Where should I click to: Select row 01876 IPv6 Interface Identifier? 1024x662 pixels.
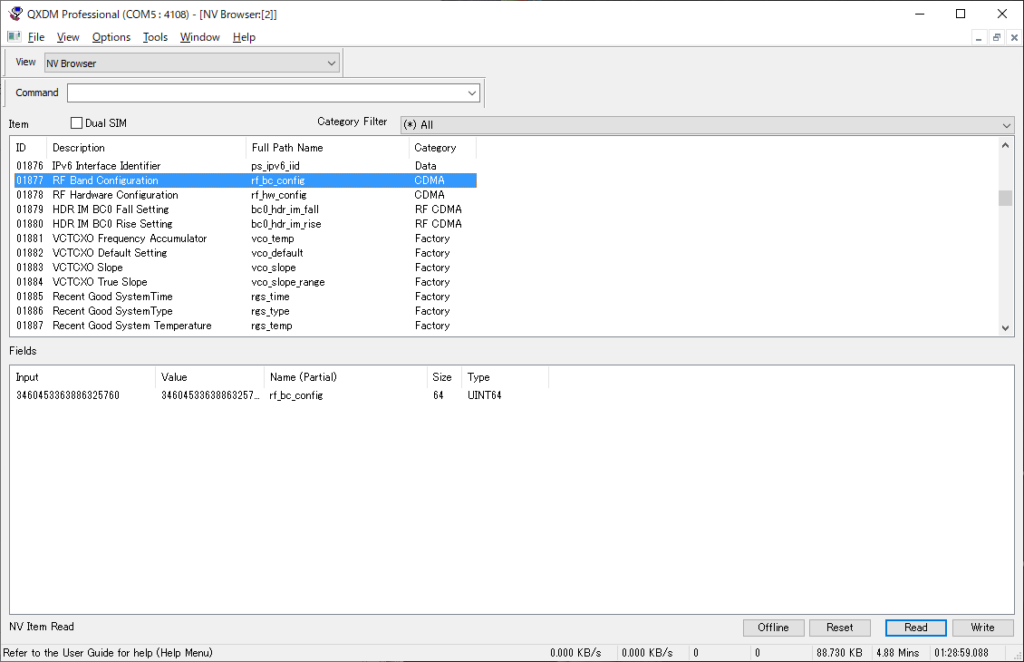[x=246, y=166]
